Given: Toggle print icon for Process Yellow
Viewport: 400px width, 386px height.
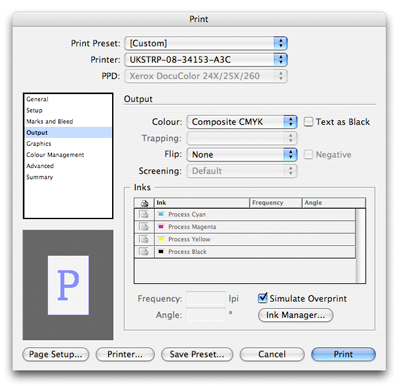Looking at the screenshot, I should [x=144, y=239].
